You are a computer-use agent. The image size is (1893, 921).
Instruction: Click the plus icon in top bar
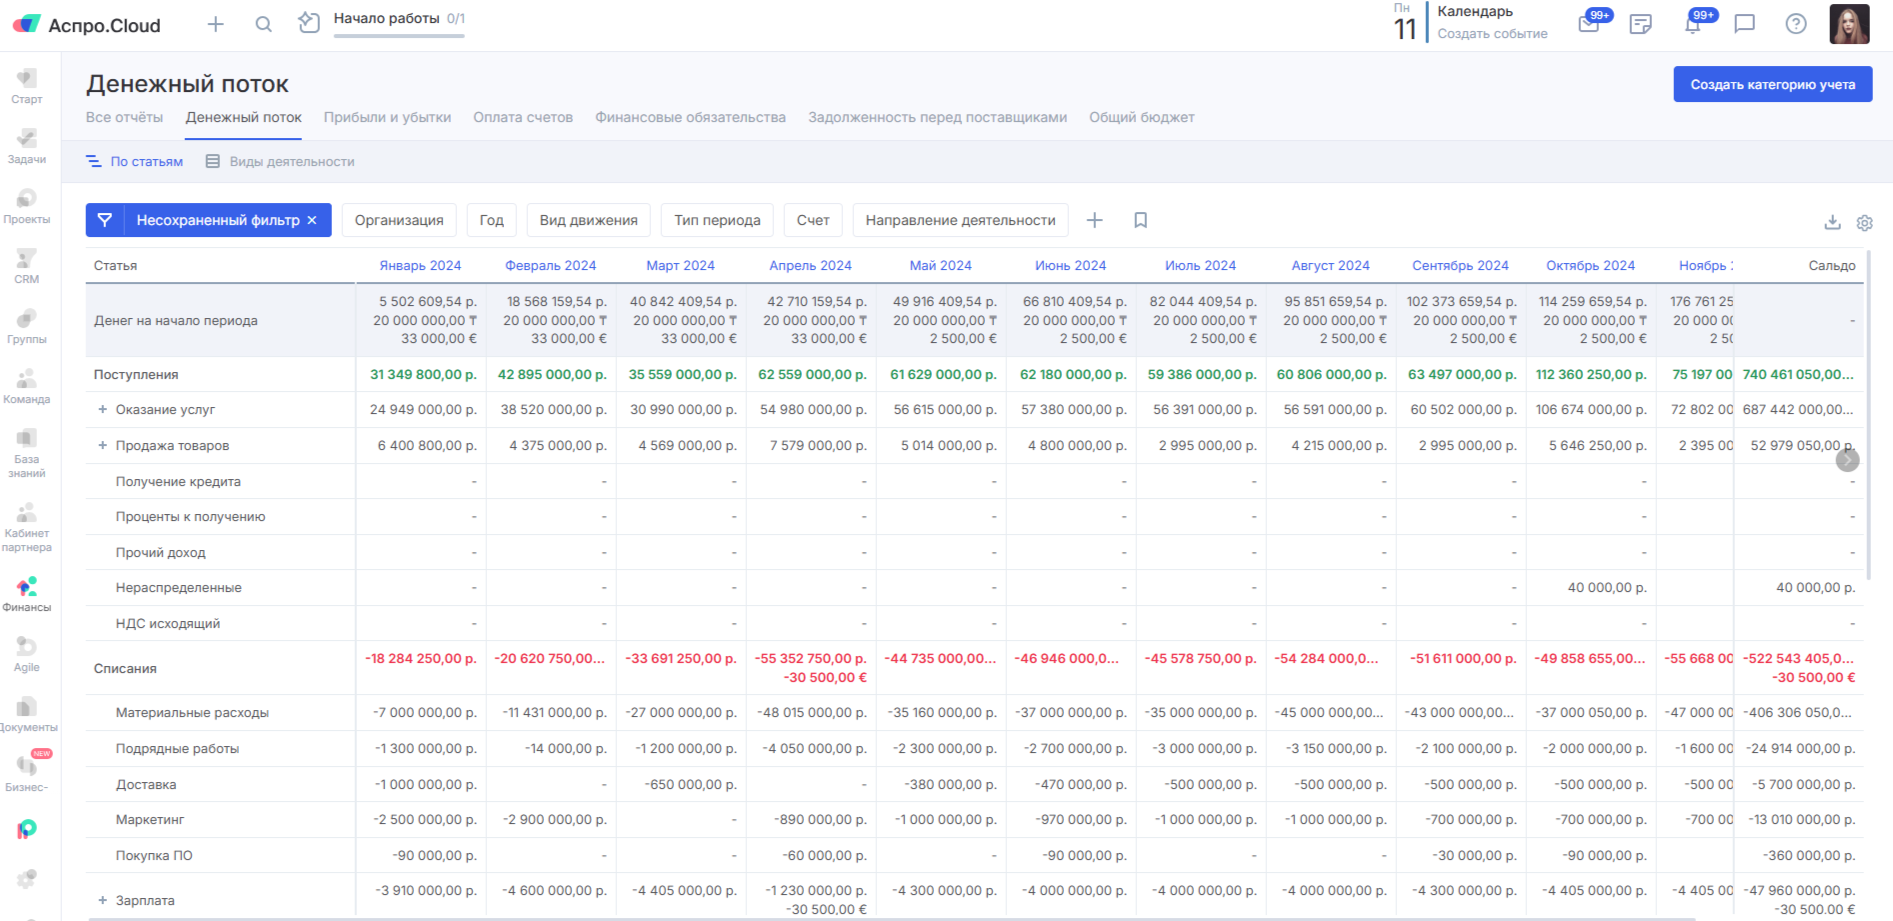[x=215, y=24]
